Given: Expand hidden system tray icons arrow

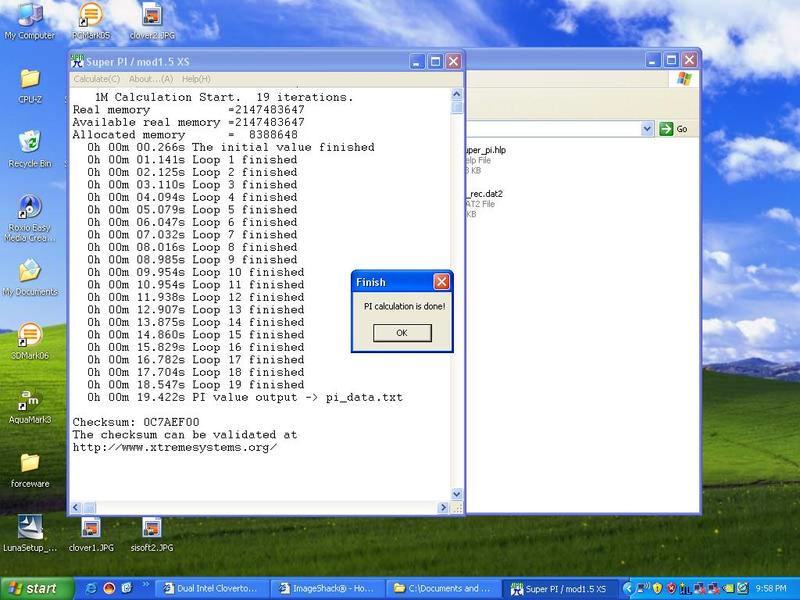Looking at the screenshot, I should 628,588.
